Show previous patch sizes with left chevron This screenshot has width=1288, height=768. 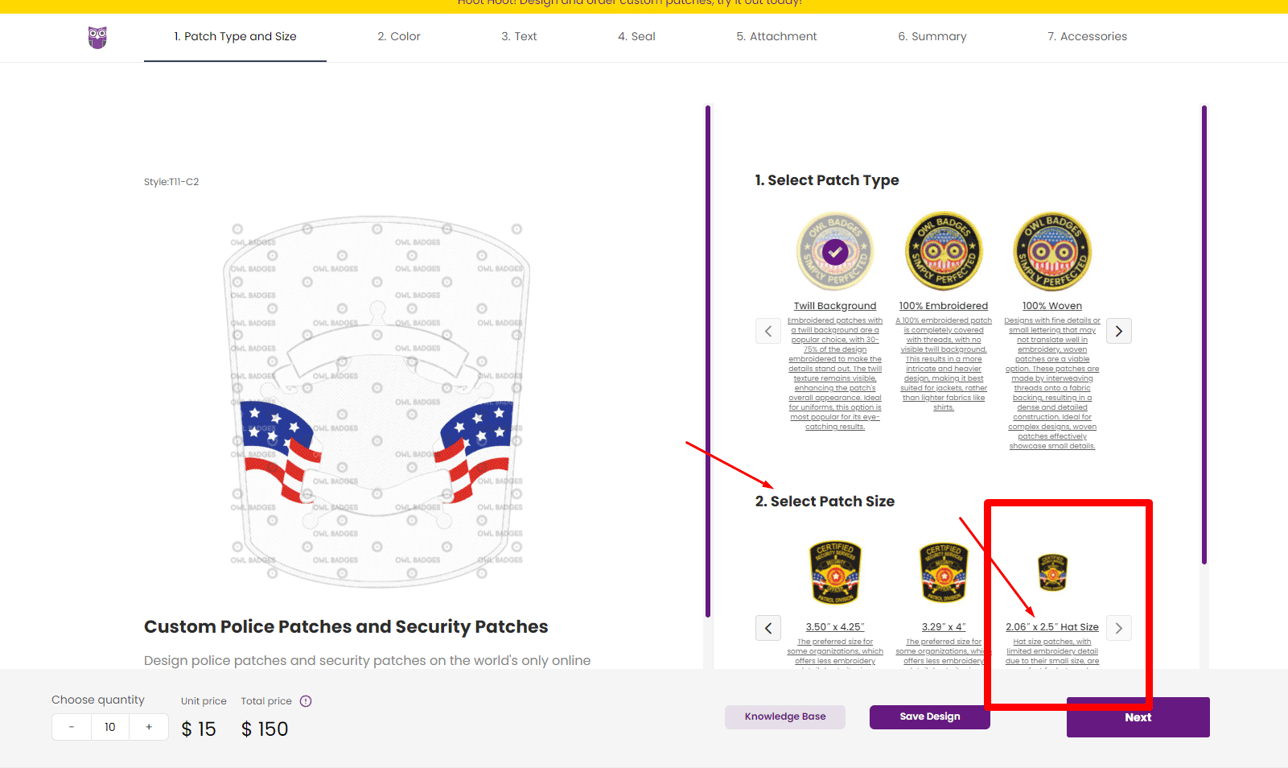[x=768, y=628]
